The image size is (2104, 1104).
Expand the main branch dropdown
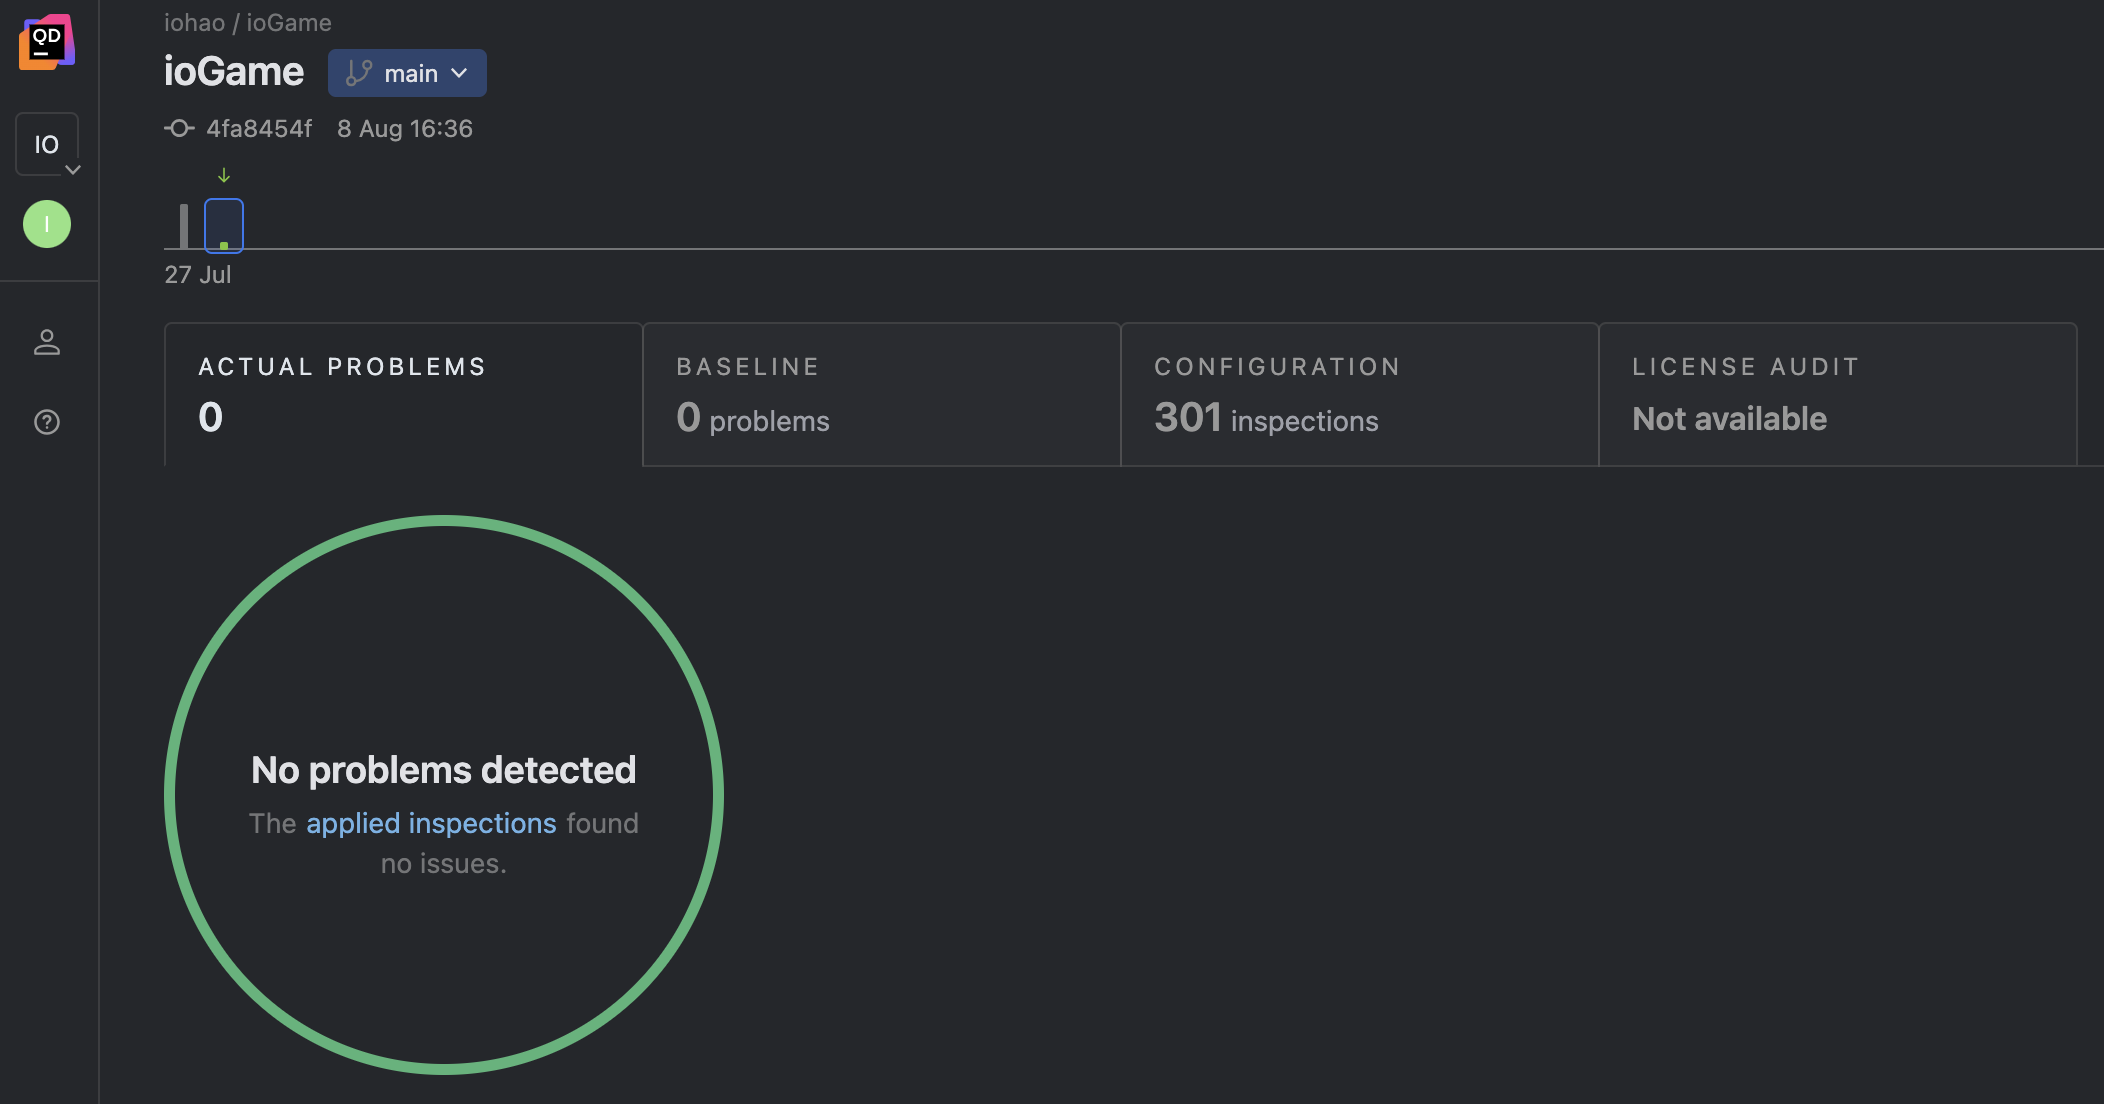coord(408,73)
